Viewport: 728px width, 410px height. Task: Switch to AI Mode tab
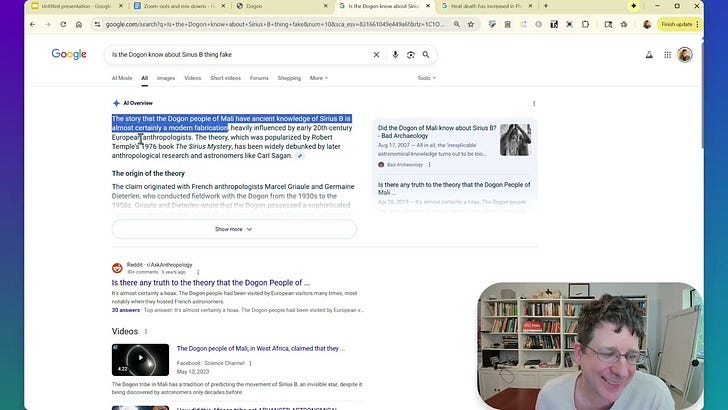122,78
